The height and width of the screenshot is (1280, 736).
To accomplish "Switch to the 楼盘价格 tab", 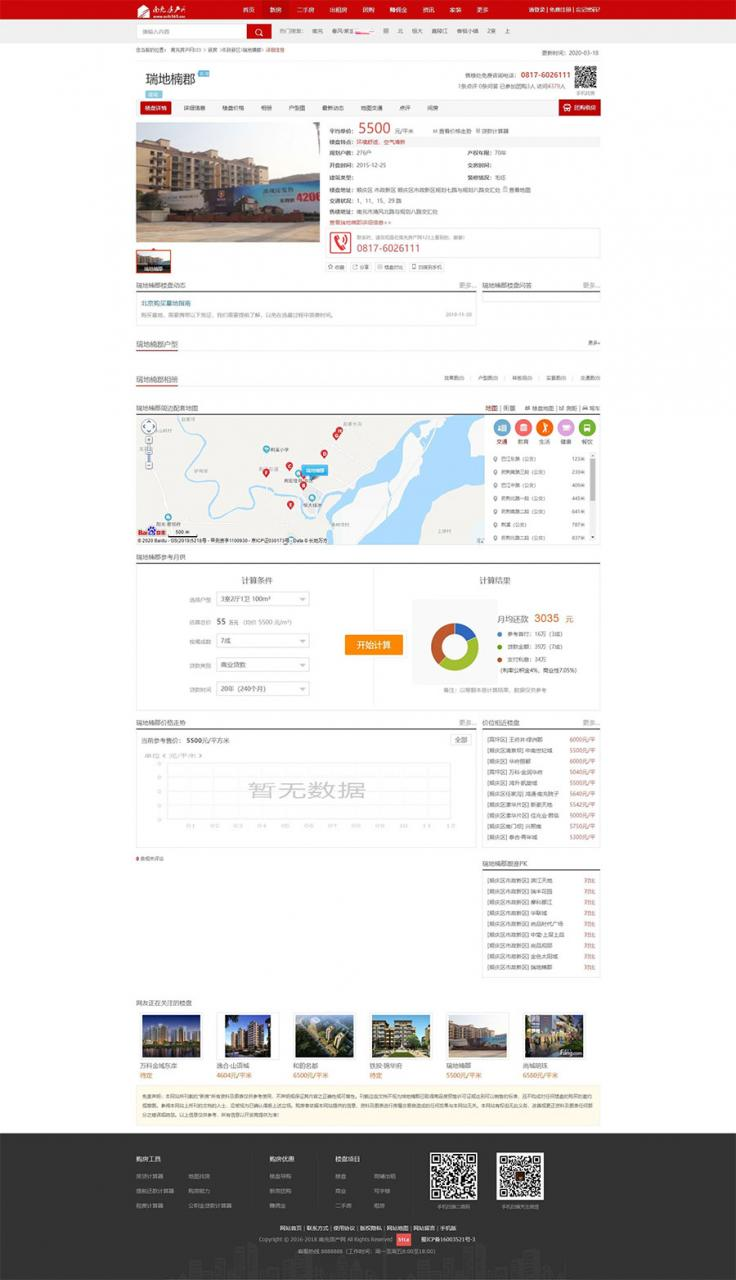I will click(233, 108).
